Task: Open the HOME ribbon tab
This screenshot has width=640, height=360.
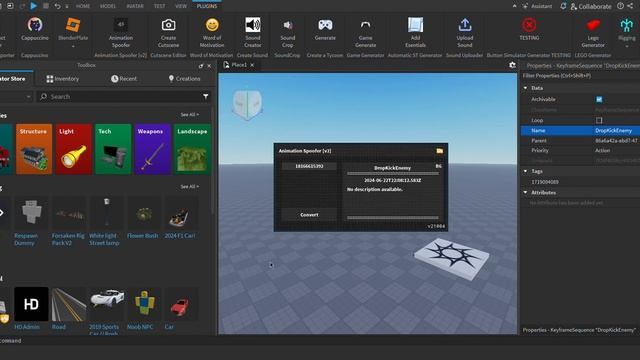Action: click(83, 6)
